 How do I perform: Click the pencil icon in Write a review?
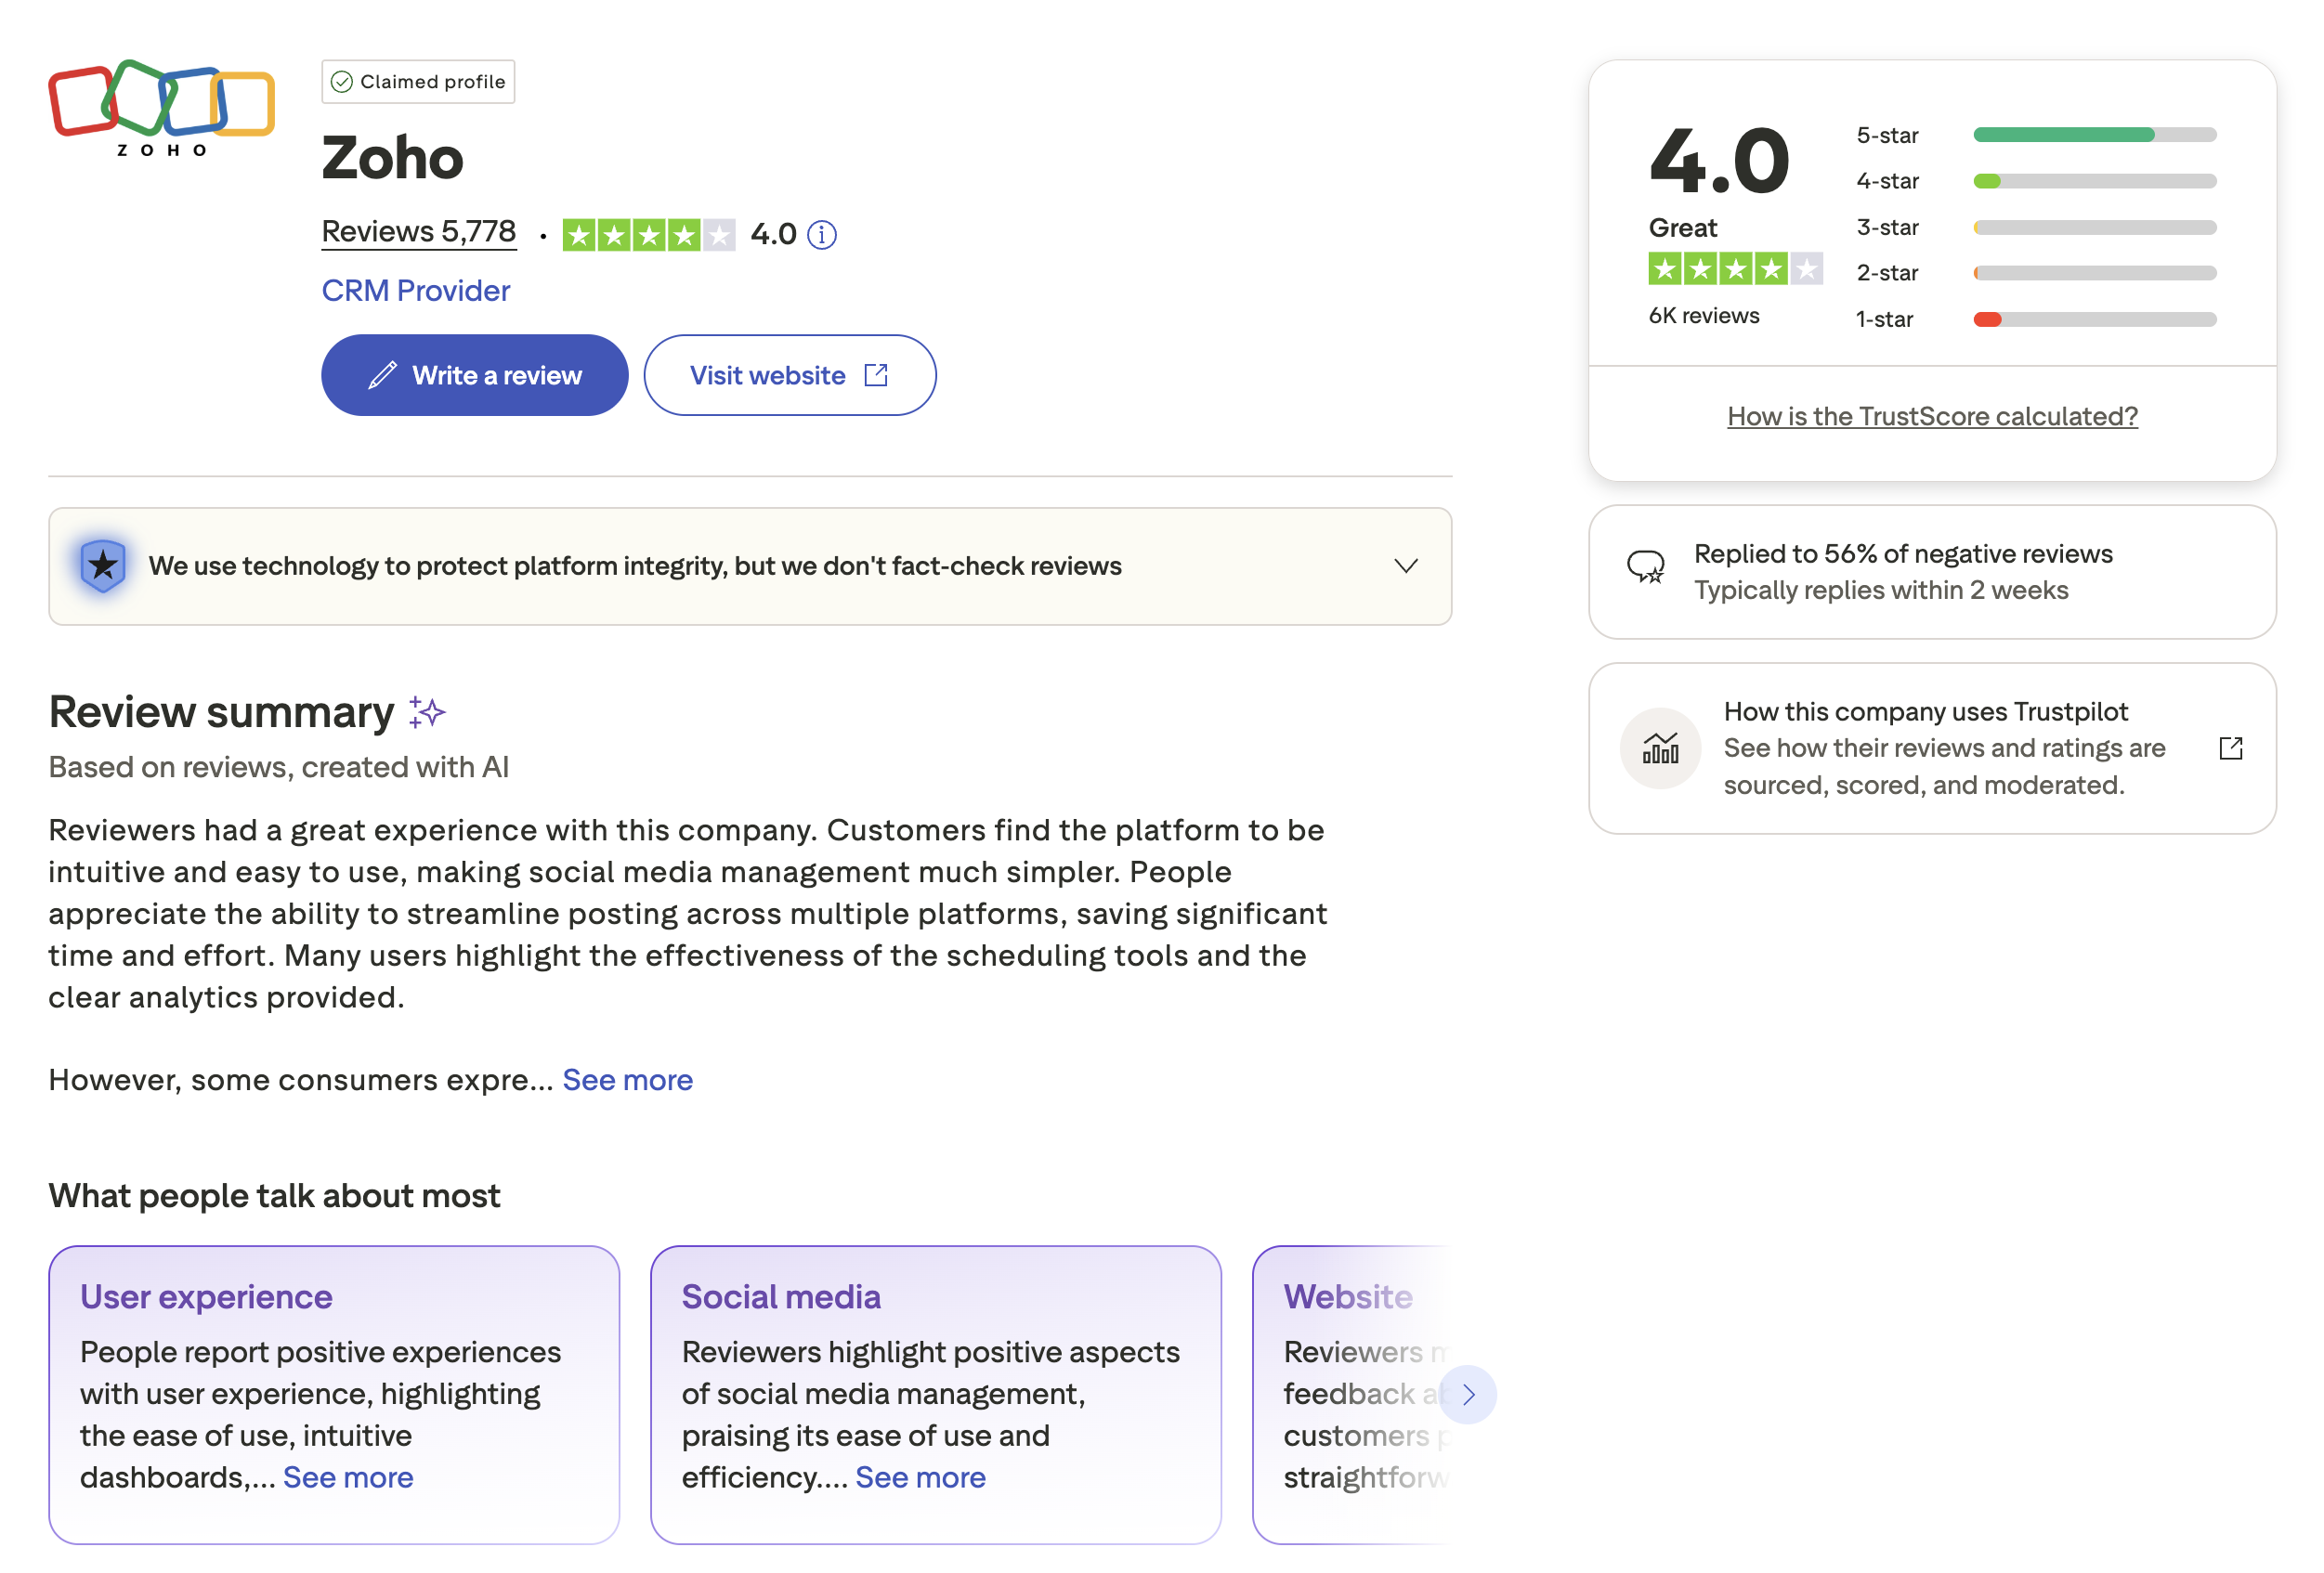pyautogui.click(x=384, y=374)
